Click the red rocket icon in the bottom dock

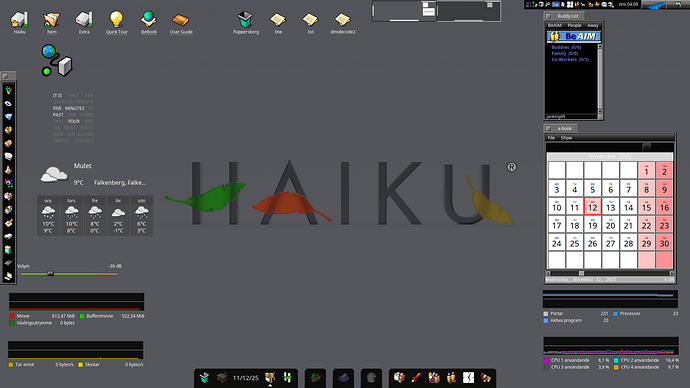(416, 377)
